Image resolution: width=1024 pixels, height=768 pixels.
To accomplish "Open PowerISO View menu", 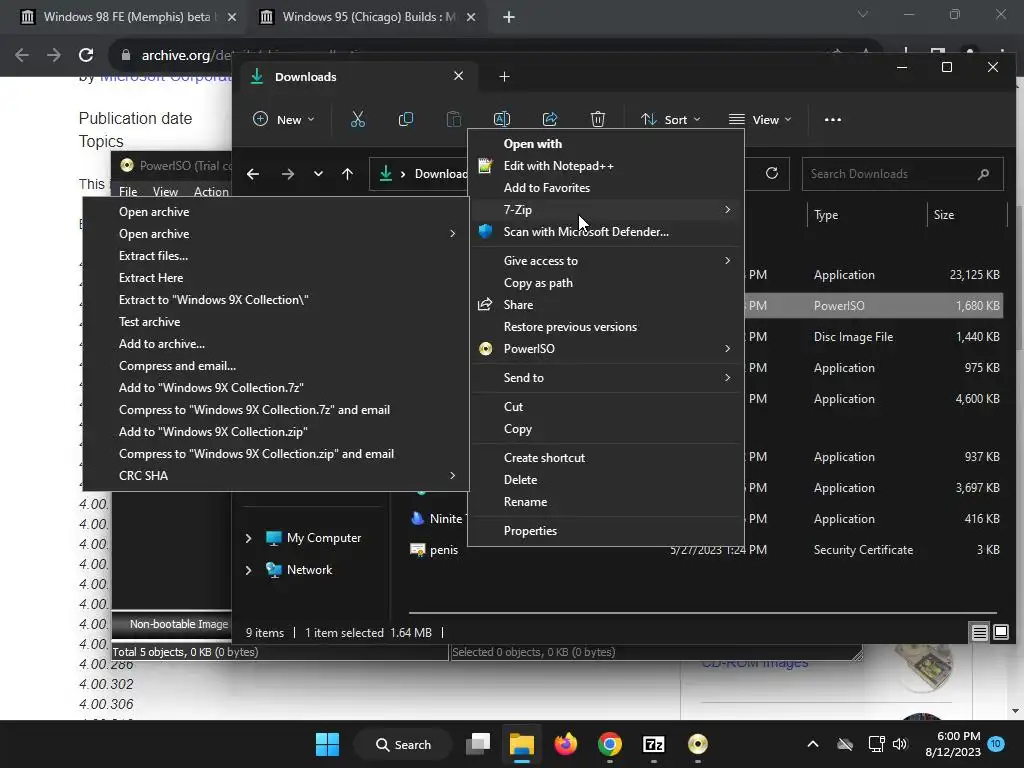I will [x=165, y=191].
